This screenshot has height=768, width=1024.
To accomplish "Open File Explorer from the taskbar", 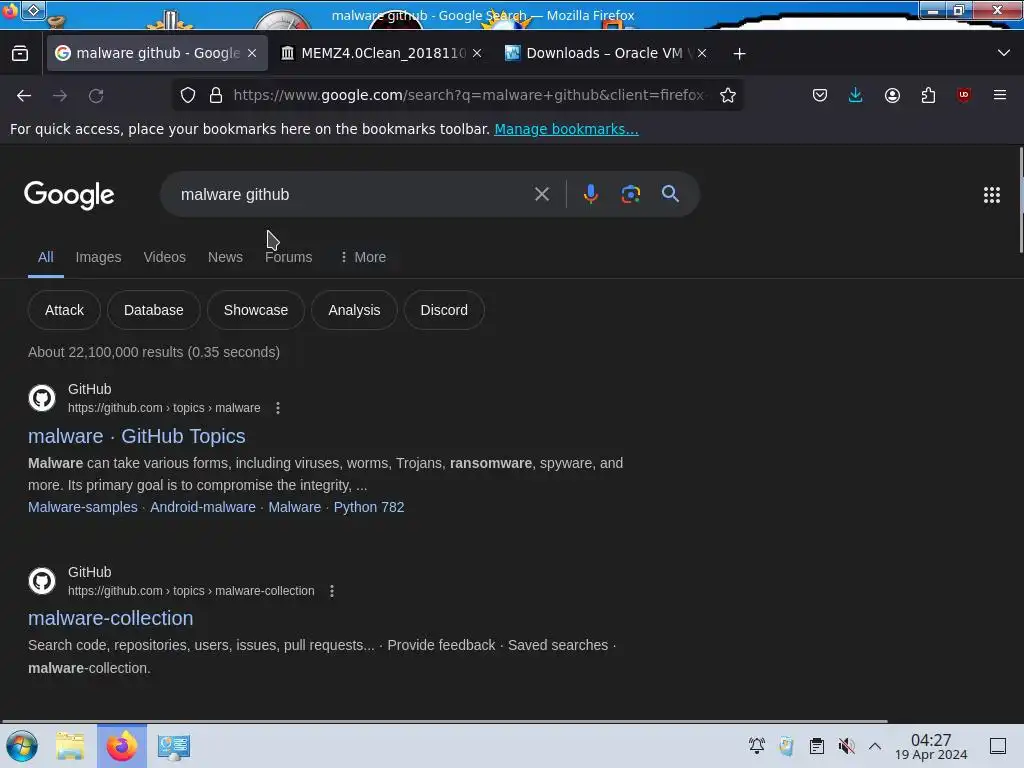I will 70,746.
